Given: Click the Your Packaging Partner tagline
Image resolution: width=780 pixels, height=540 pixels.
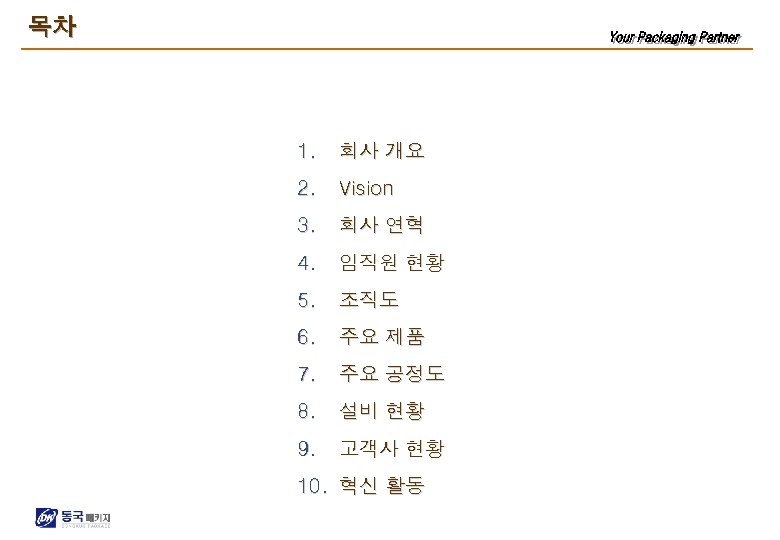Looking at the screenshot, I should [673, 38].
